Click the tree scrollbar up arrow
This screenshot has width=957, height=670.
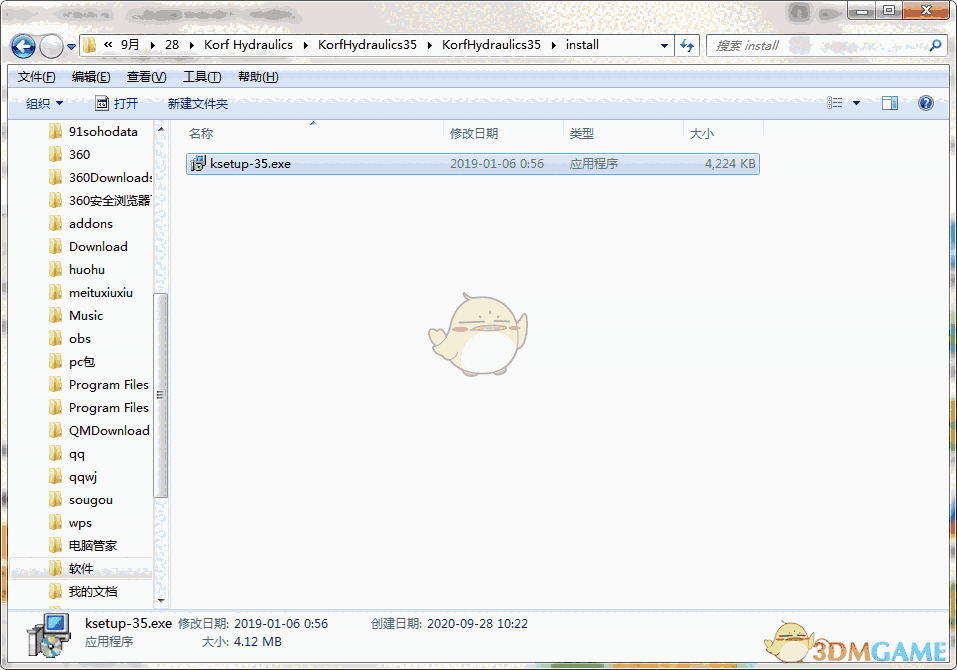(161, 129)
